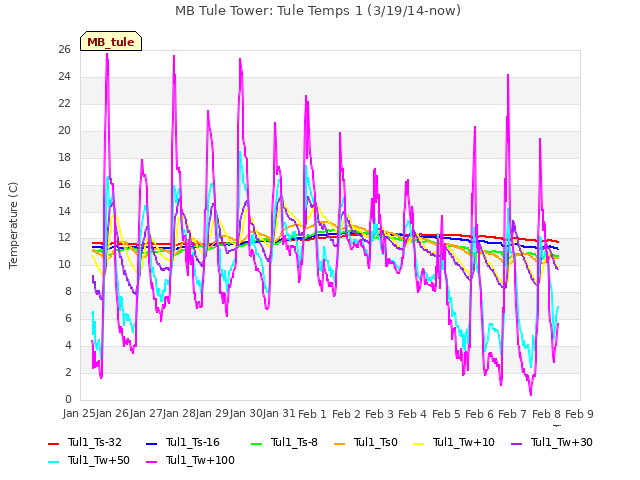Select the Tul1_Ts-32 legend label
This screenshot has width=640, height=480.
[x=95, y=442]
